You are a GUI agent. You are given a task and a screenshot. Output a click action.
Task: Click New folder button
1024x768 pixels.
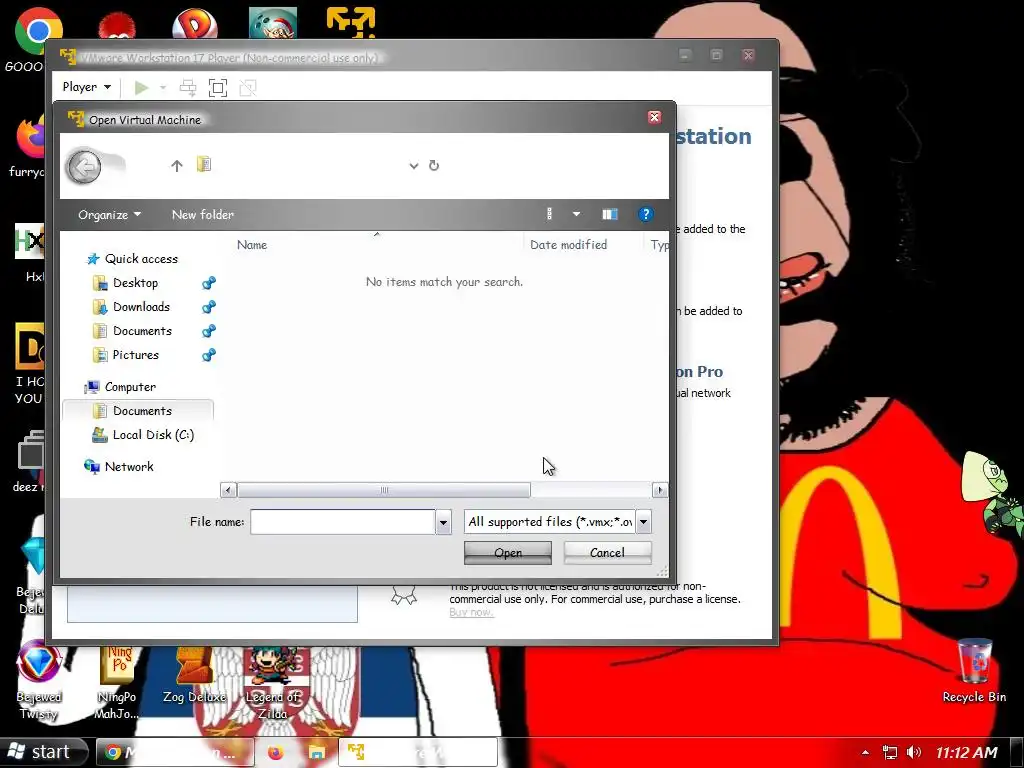202,215
